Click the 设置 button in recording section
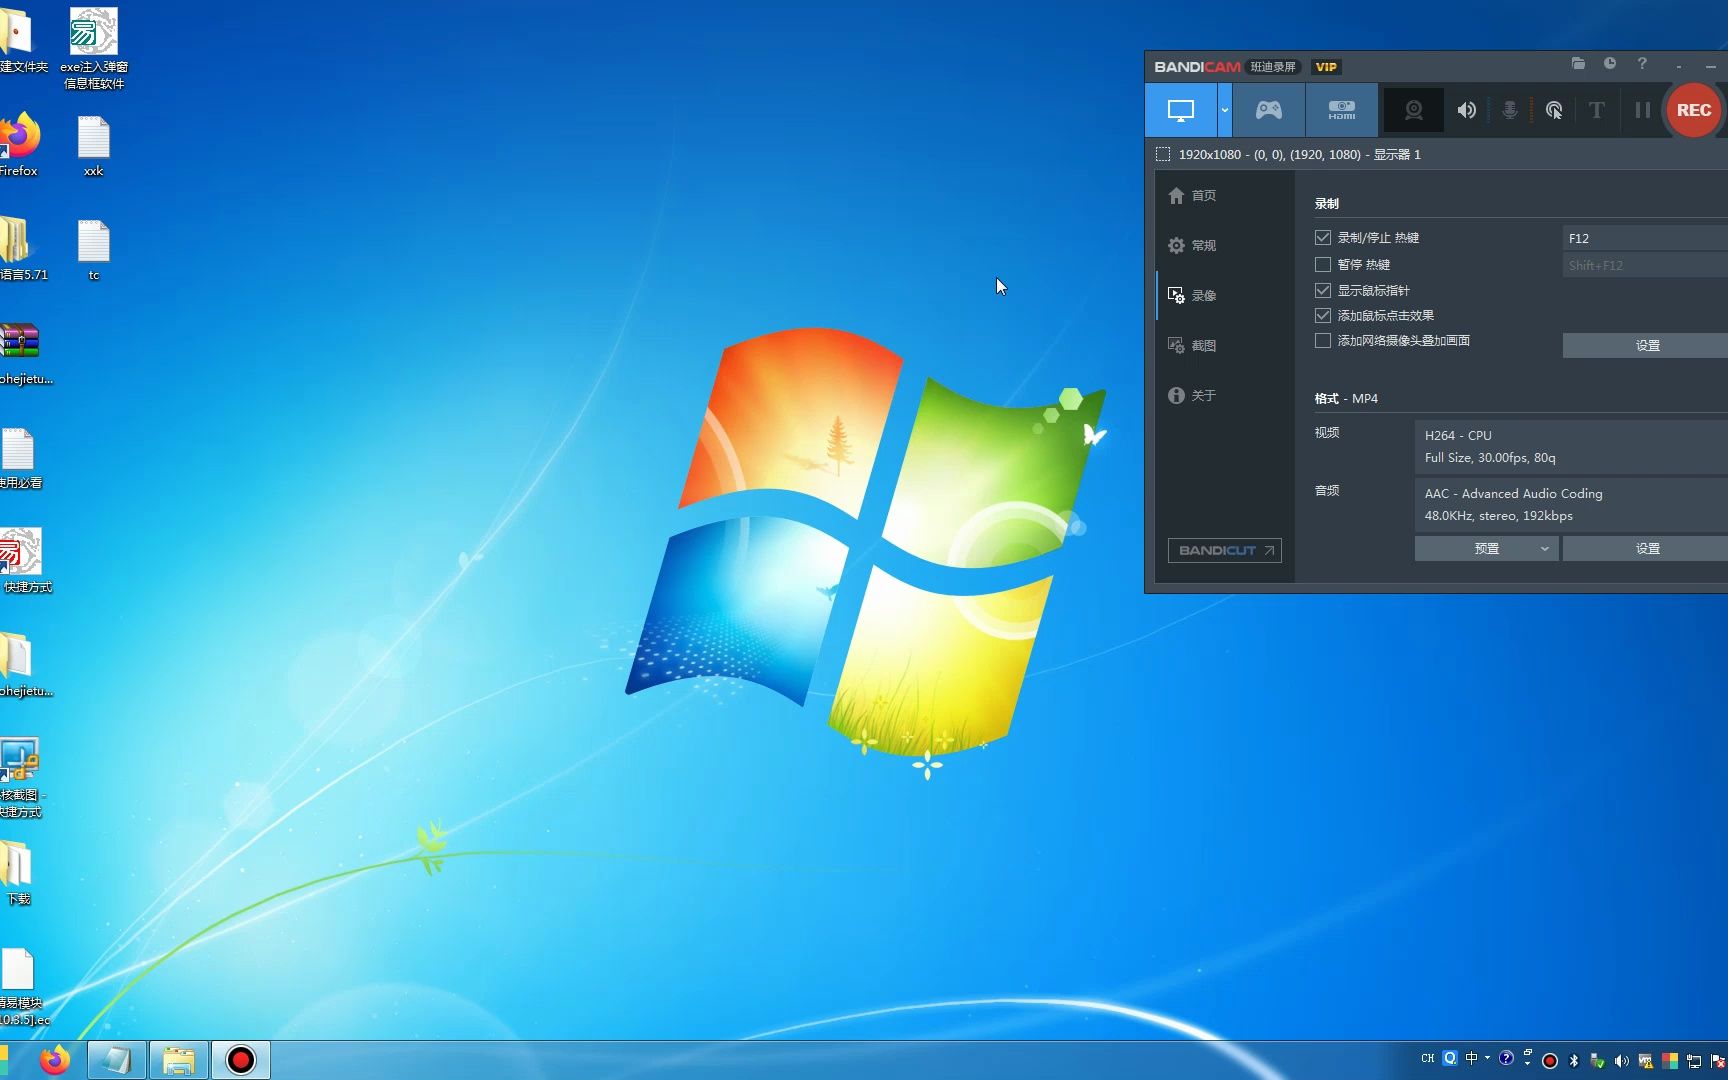 [1645, 346]
